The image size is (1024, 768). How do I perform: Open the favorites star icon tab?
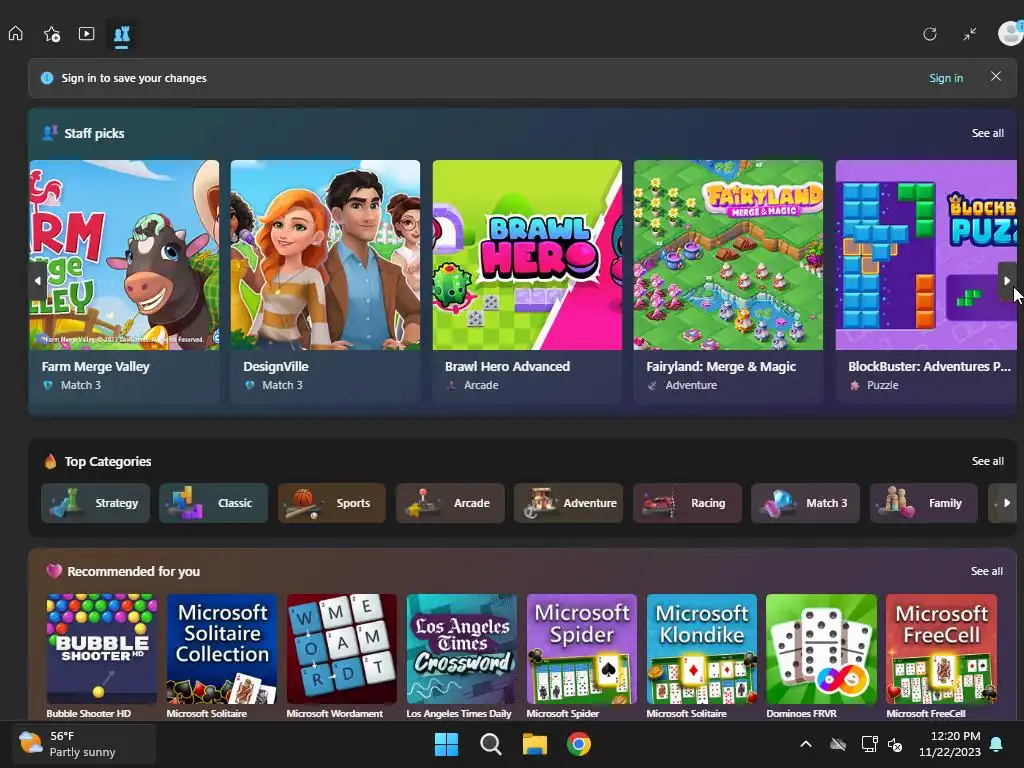pos(52,34)
